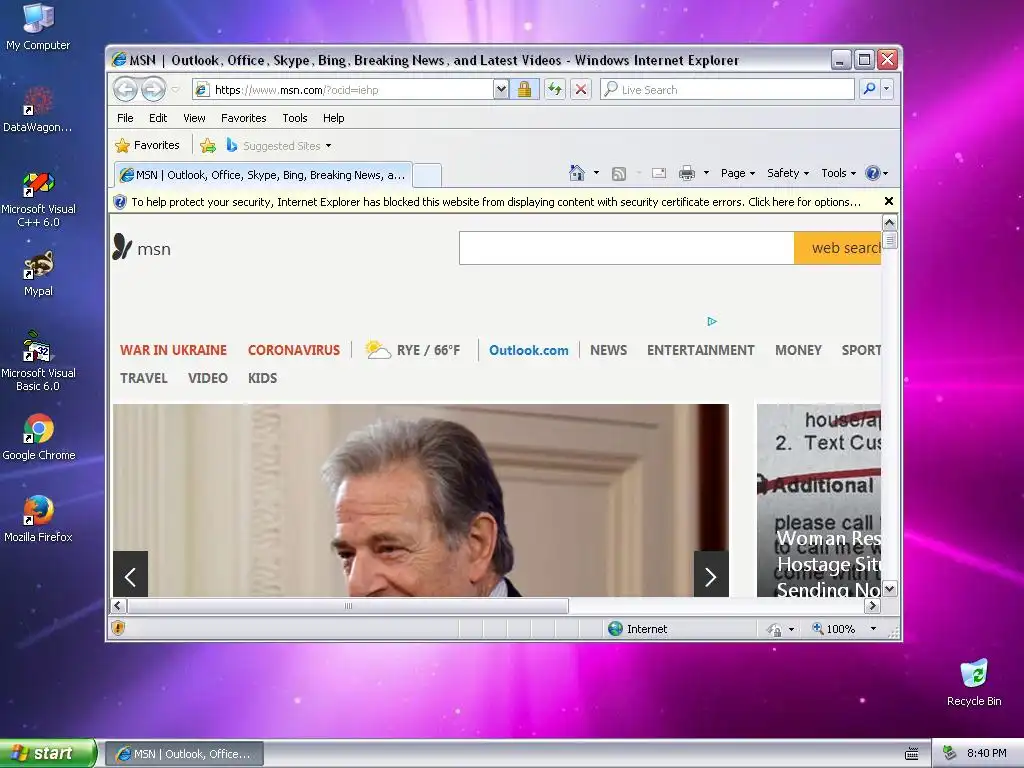Select the Recycle Bin icon

click(974, 683)
